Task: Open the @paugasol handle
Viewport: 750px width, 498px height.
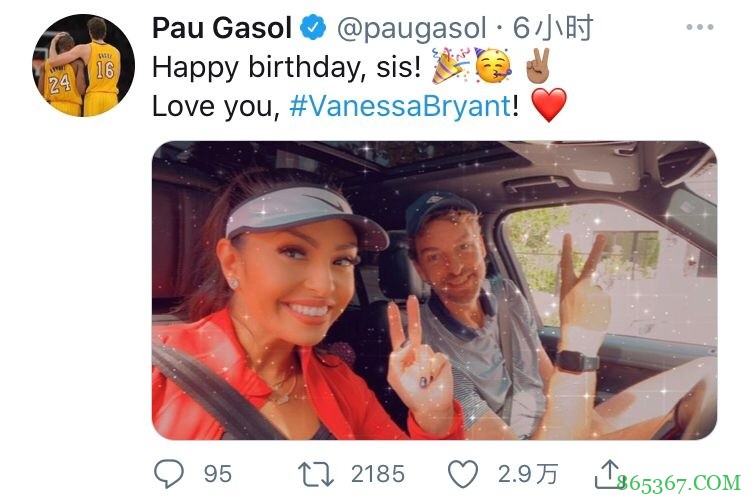Action: click(412, 29)
